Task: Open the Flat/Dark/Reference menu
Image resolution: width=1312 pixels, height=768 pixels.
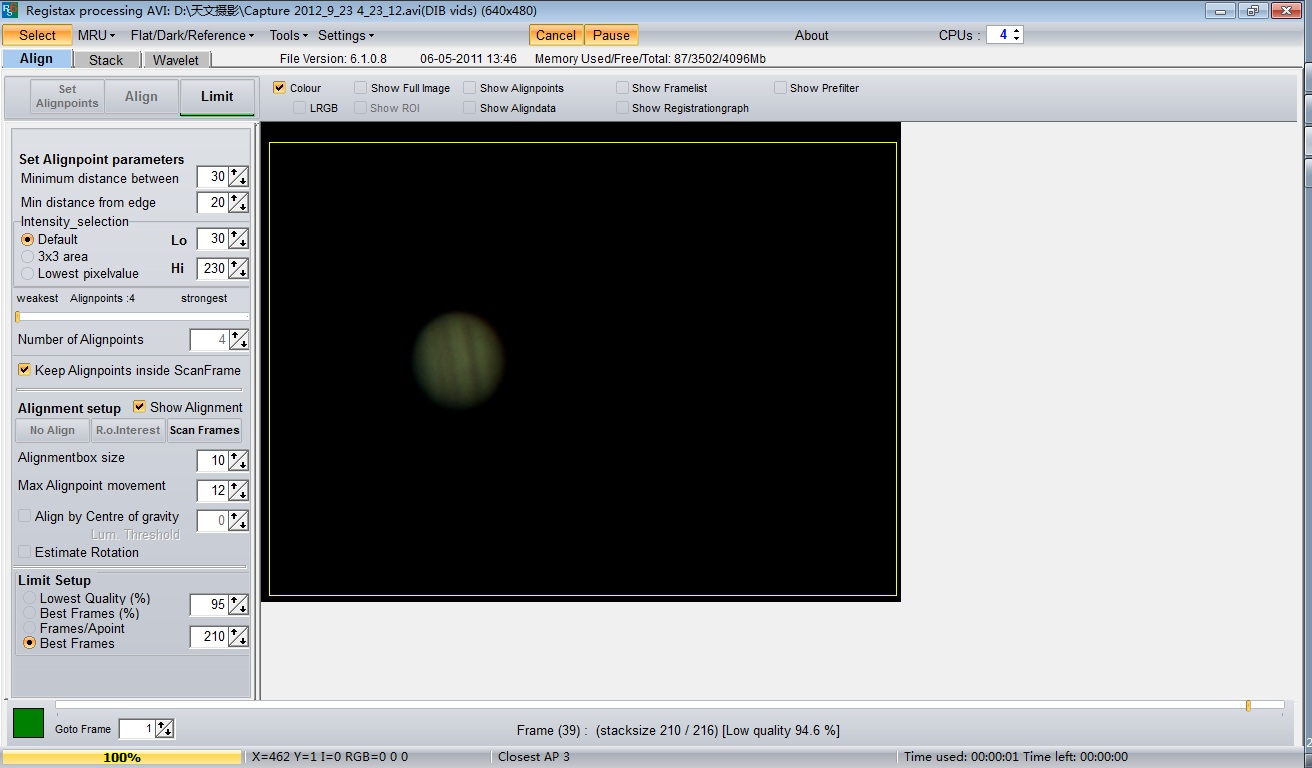Action: point(192,35)
